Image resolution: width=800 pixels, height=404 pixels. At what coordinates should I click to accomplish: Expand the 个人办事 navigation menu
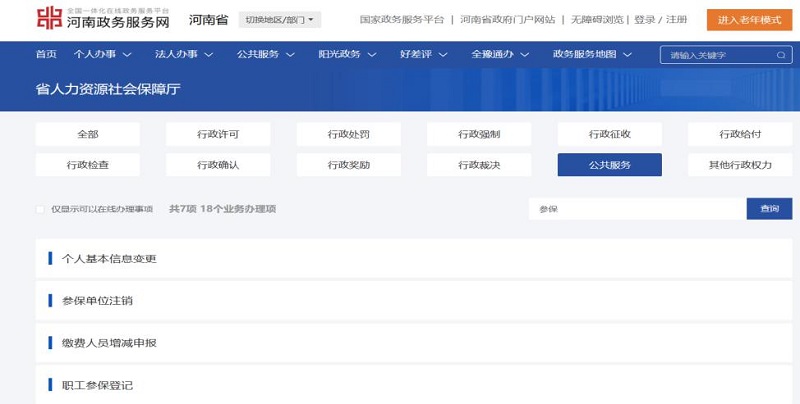[97, 54]
